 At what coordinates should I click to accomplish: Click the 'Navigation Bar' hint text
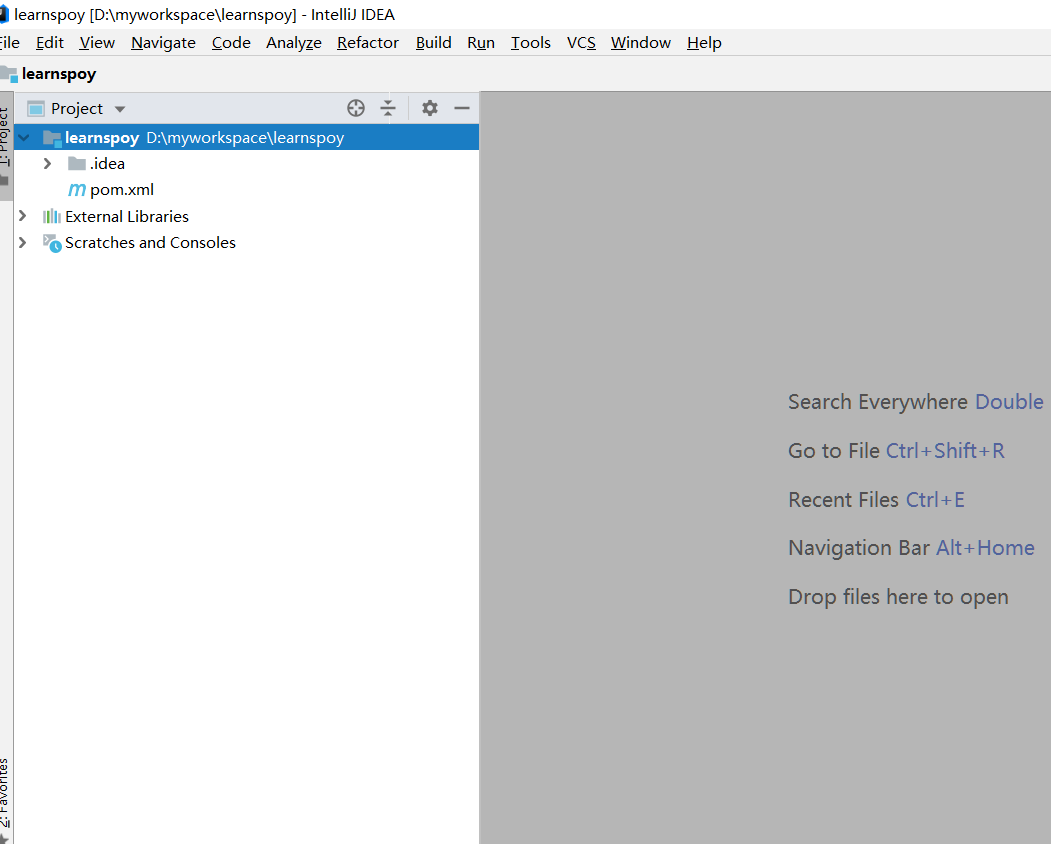pos(859,548)
